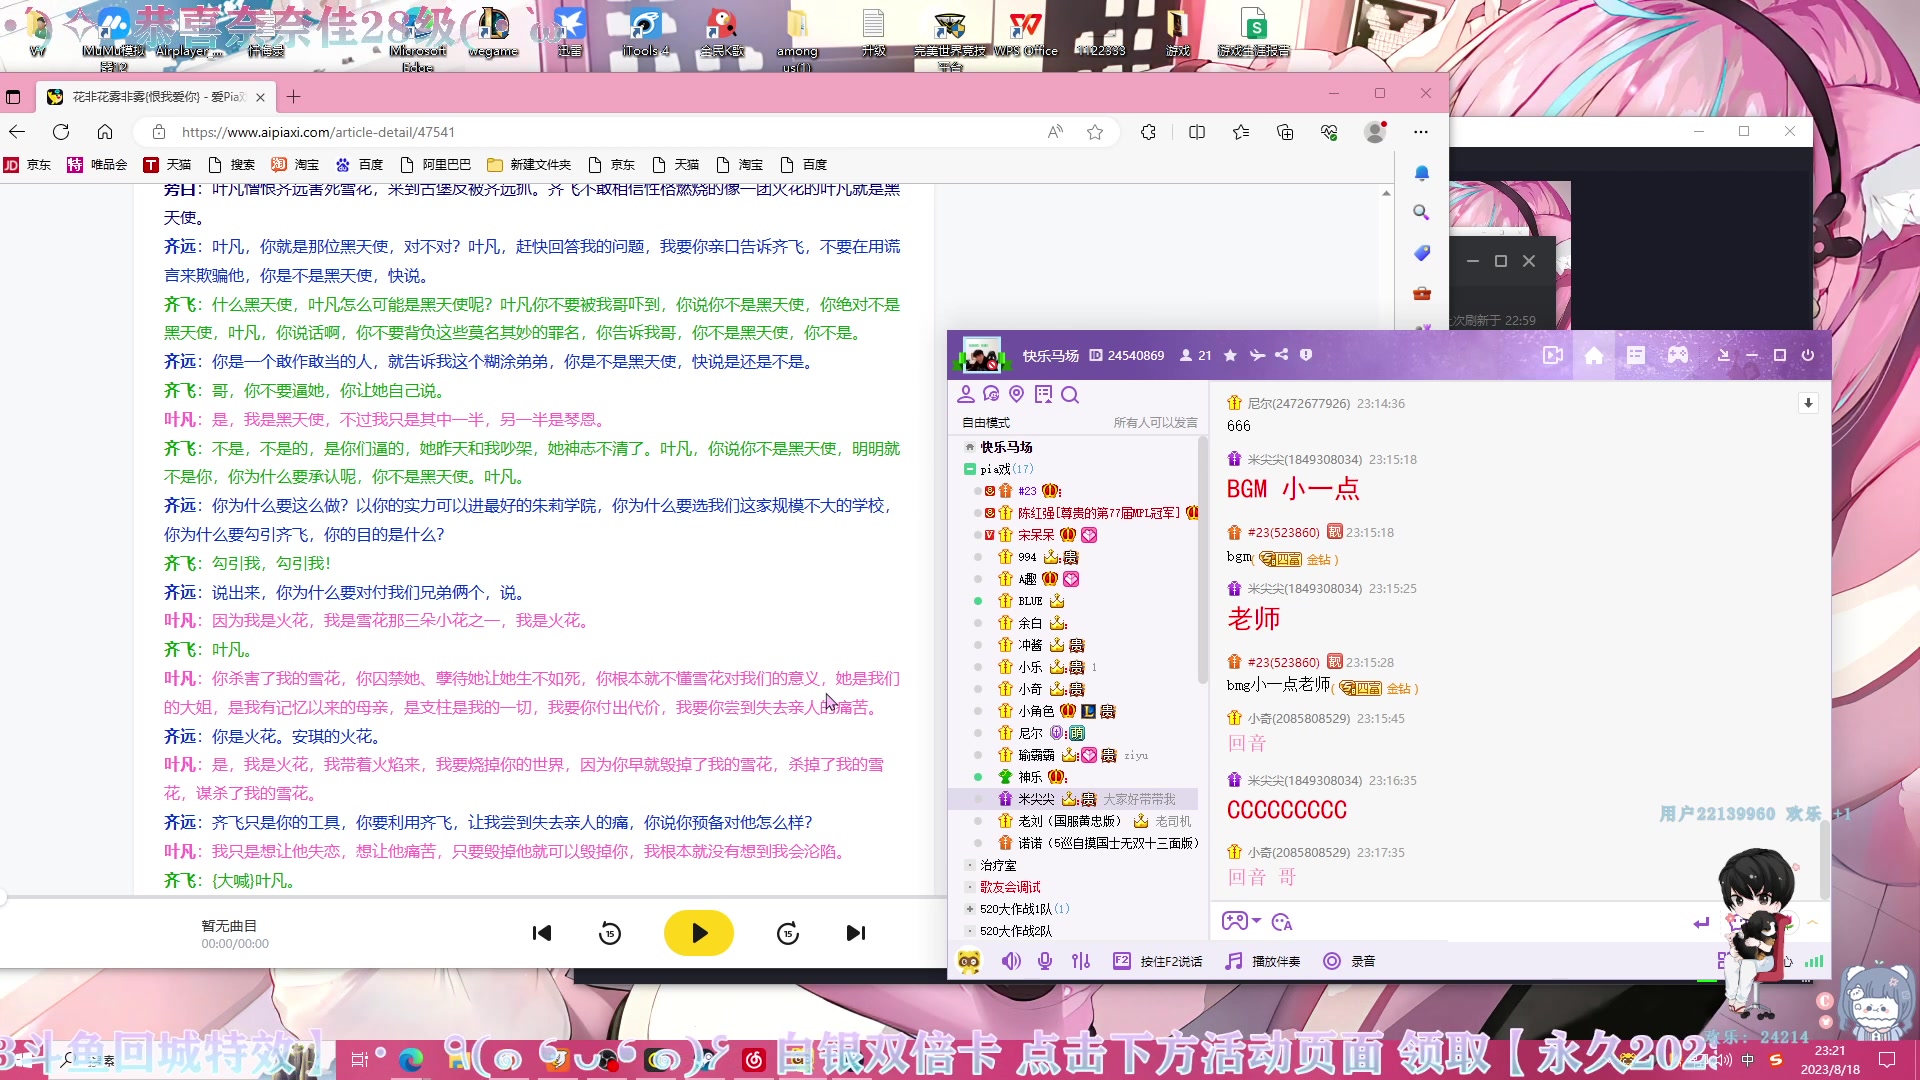Image resolution: width=1920 pixels, height=1080 pixels.
Task: Click the browser page vertical scrollbar
Action: 1386,540
